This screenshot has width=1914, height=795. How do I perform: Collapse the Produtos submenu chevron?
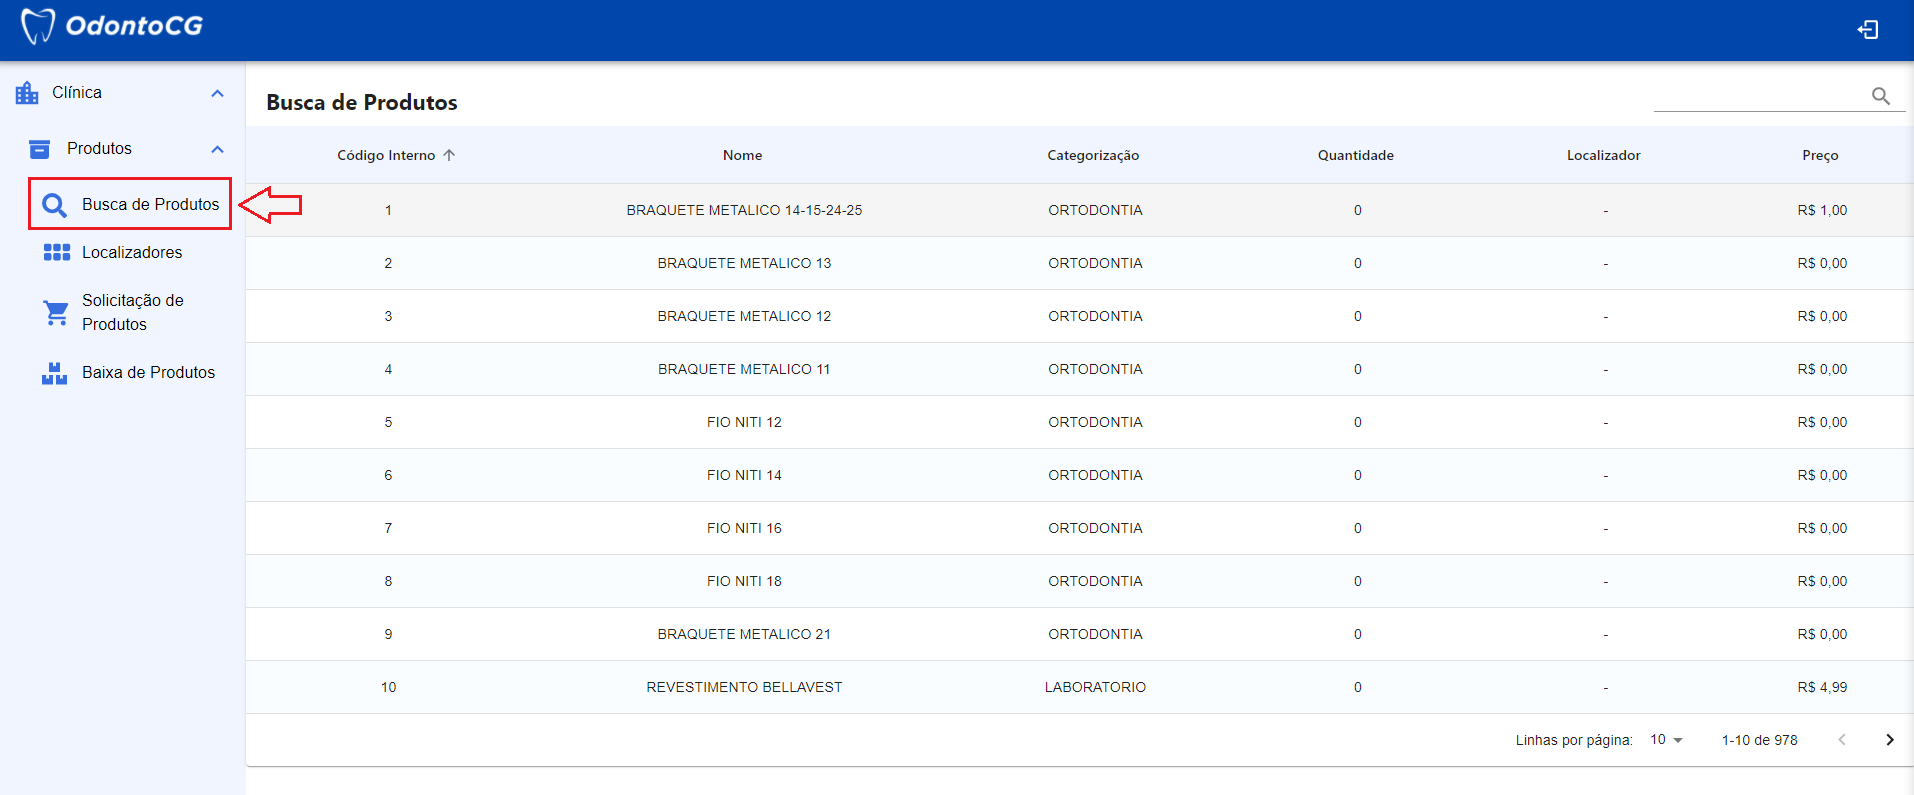click(217, 149)
